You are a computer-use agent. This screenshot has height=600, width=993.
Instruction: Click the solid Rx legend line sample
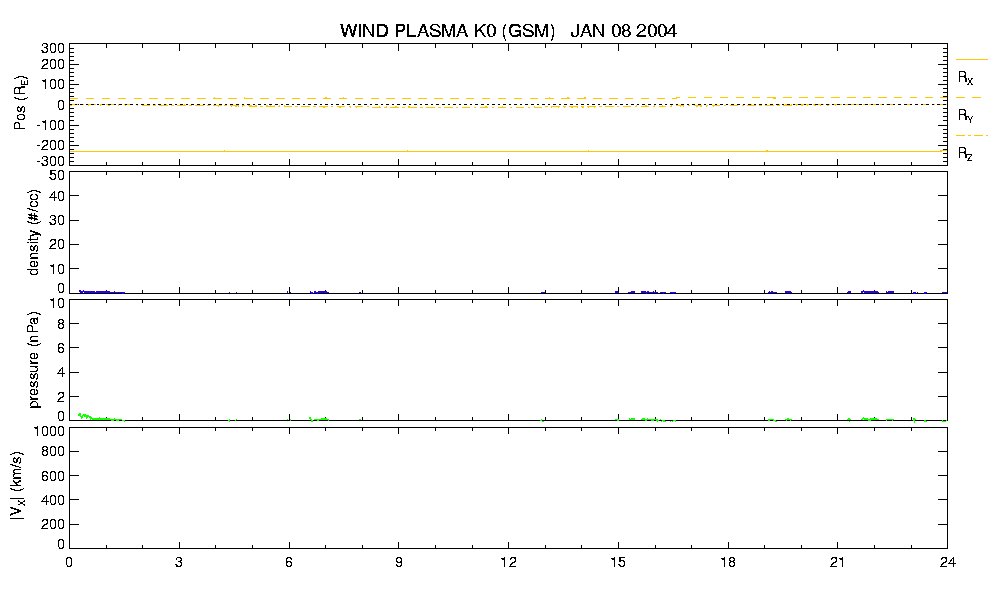[971, 60]
